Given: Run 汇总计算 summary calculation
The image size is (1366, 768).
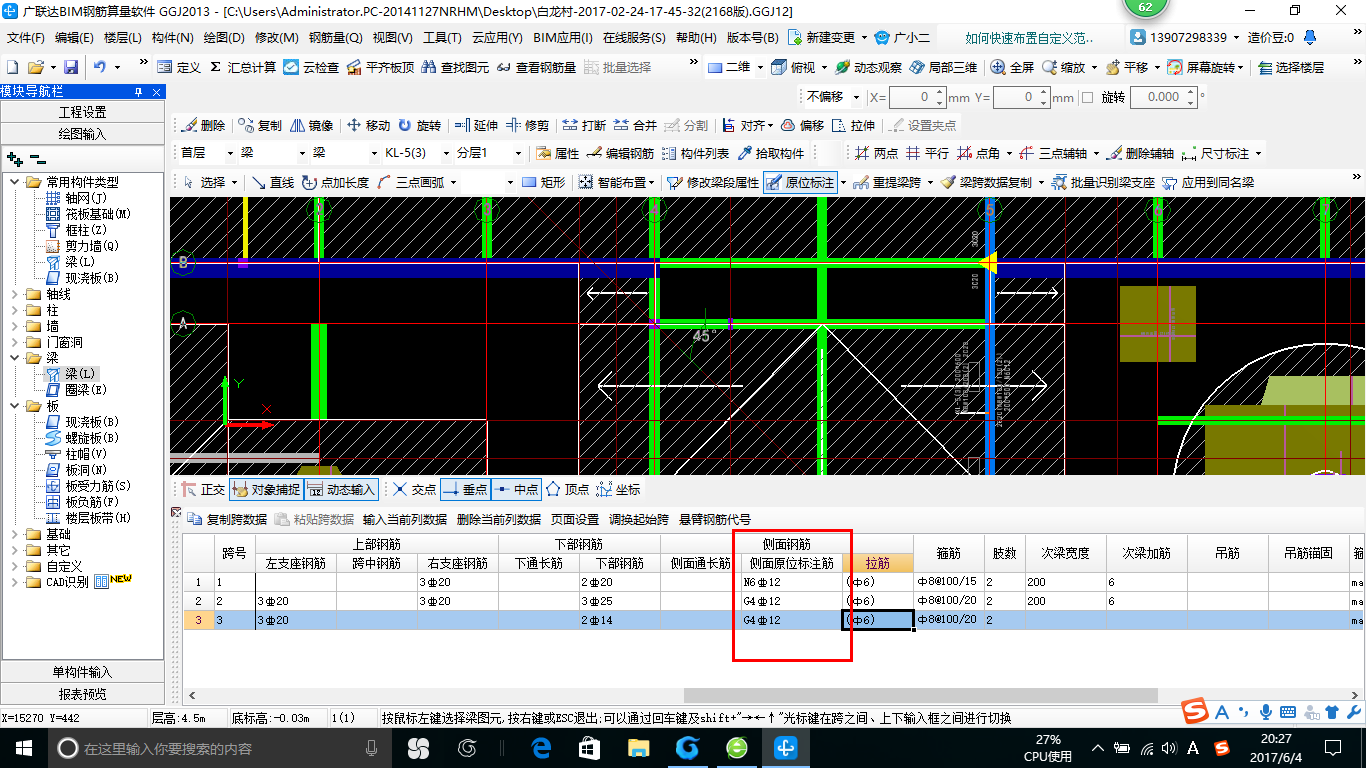Looking at the screenshot, I should pyautogui.click(x=243, y=67).
